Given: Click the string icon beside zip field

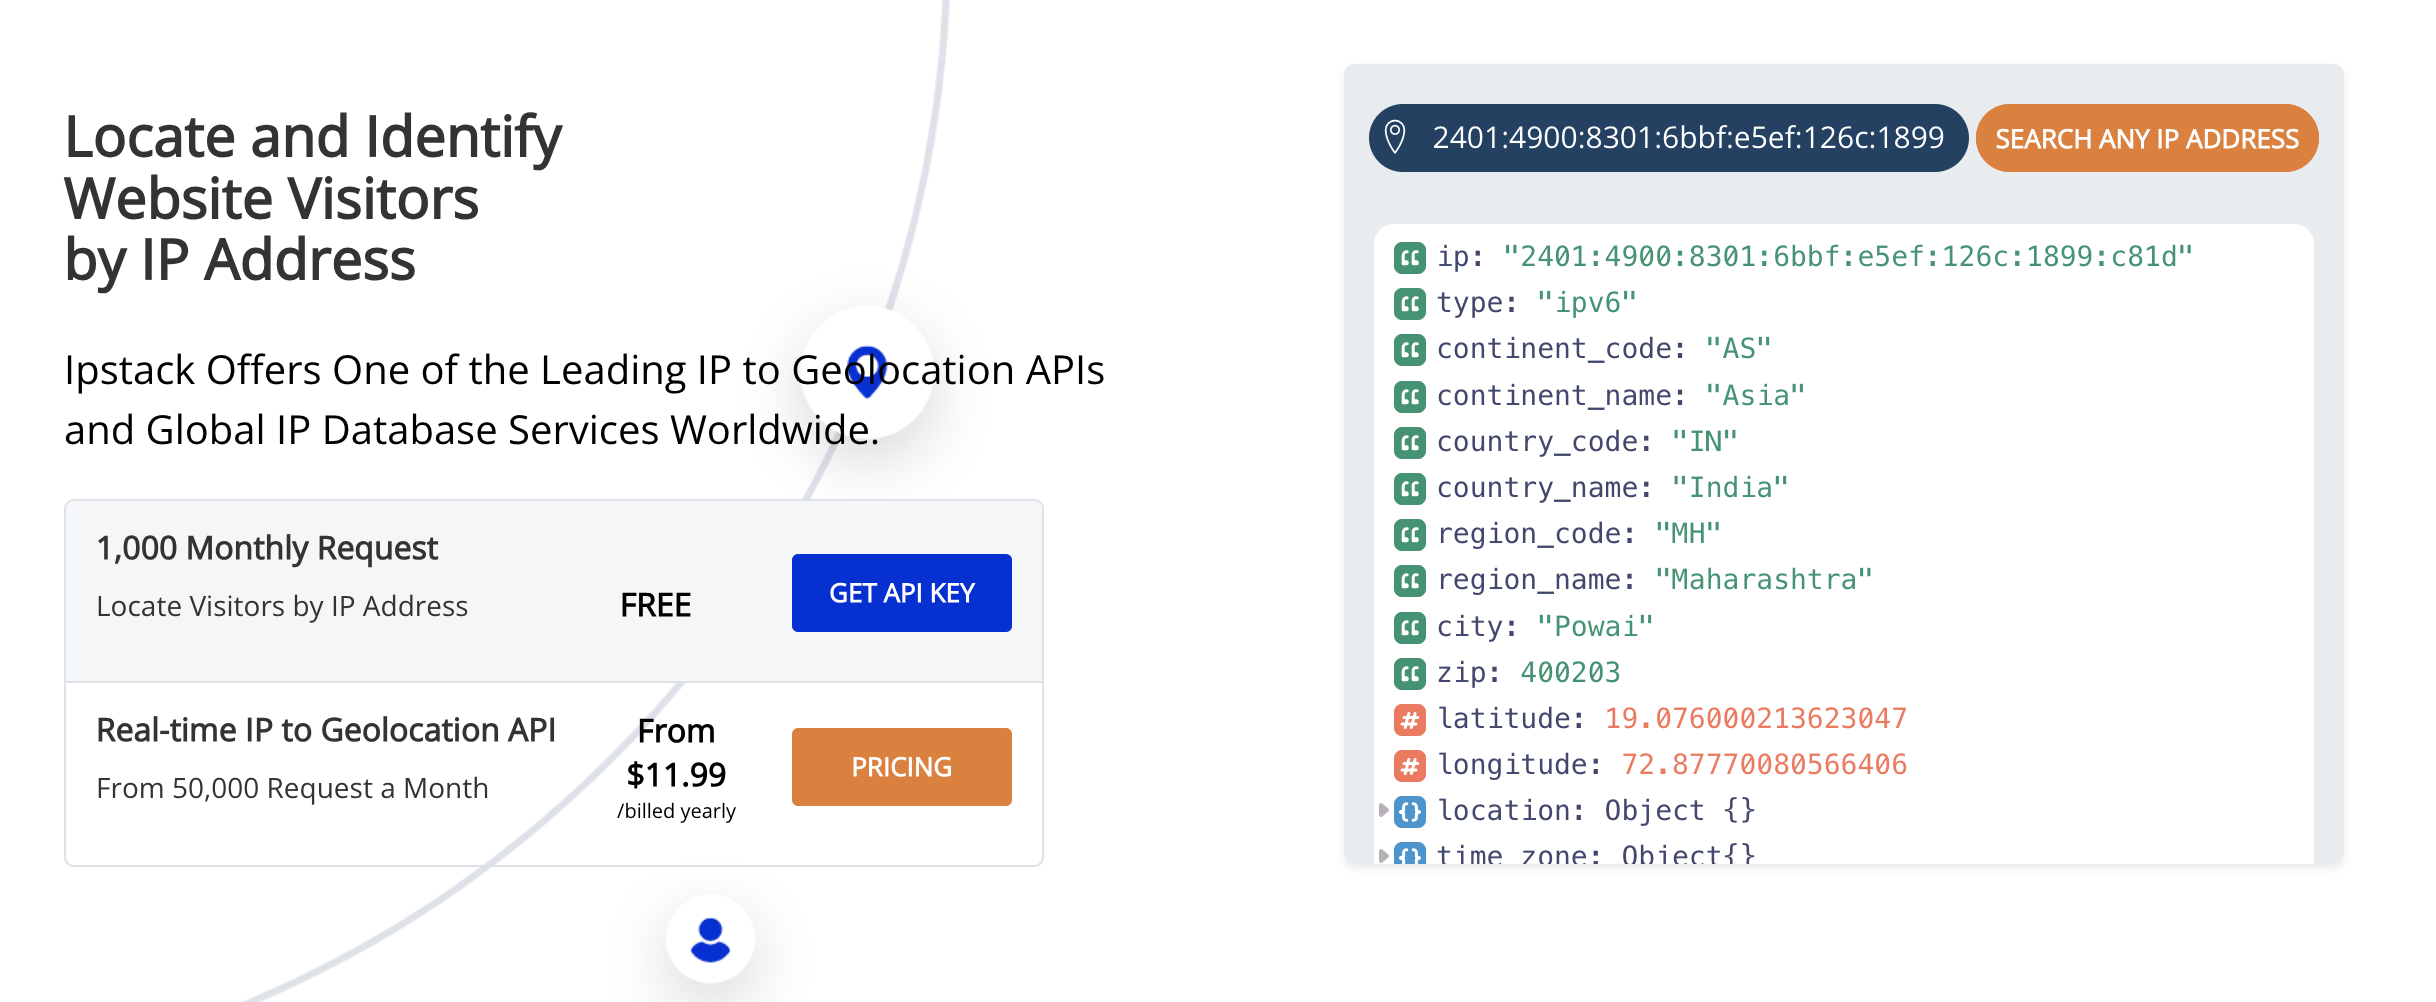Looking at the screenshot, I should pos(1409,673).
